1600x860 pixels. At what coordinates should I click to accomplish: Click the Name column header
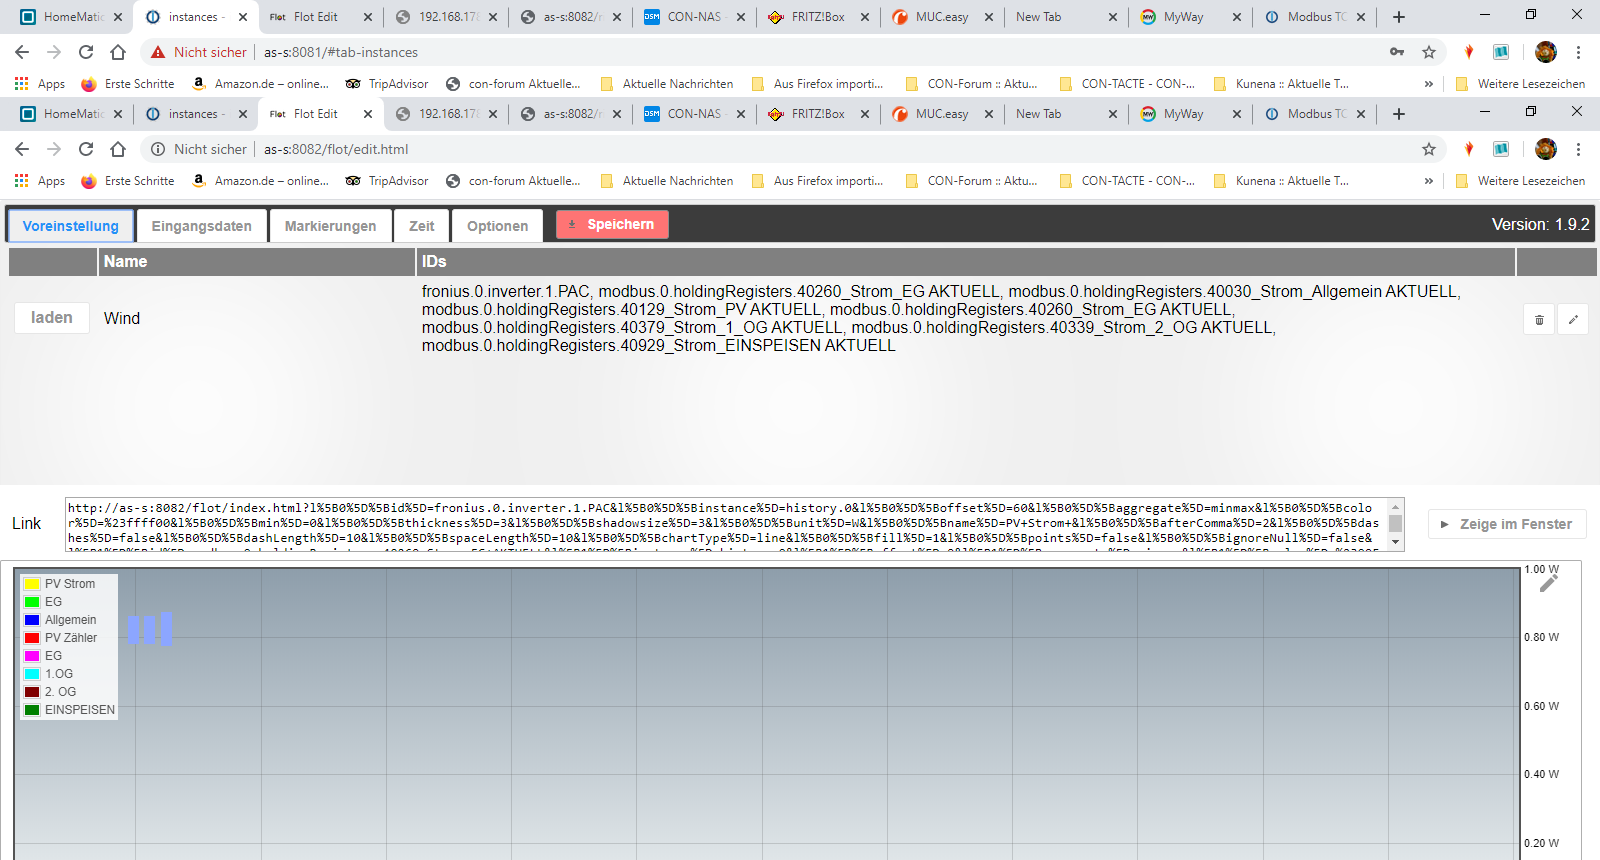[x=257, y=262]
